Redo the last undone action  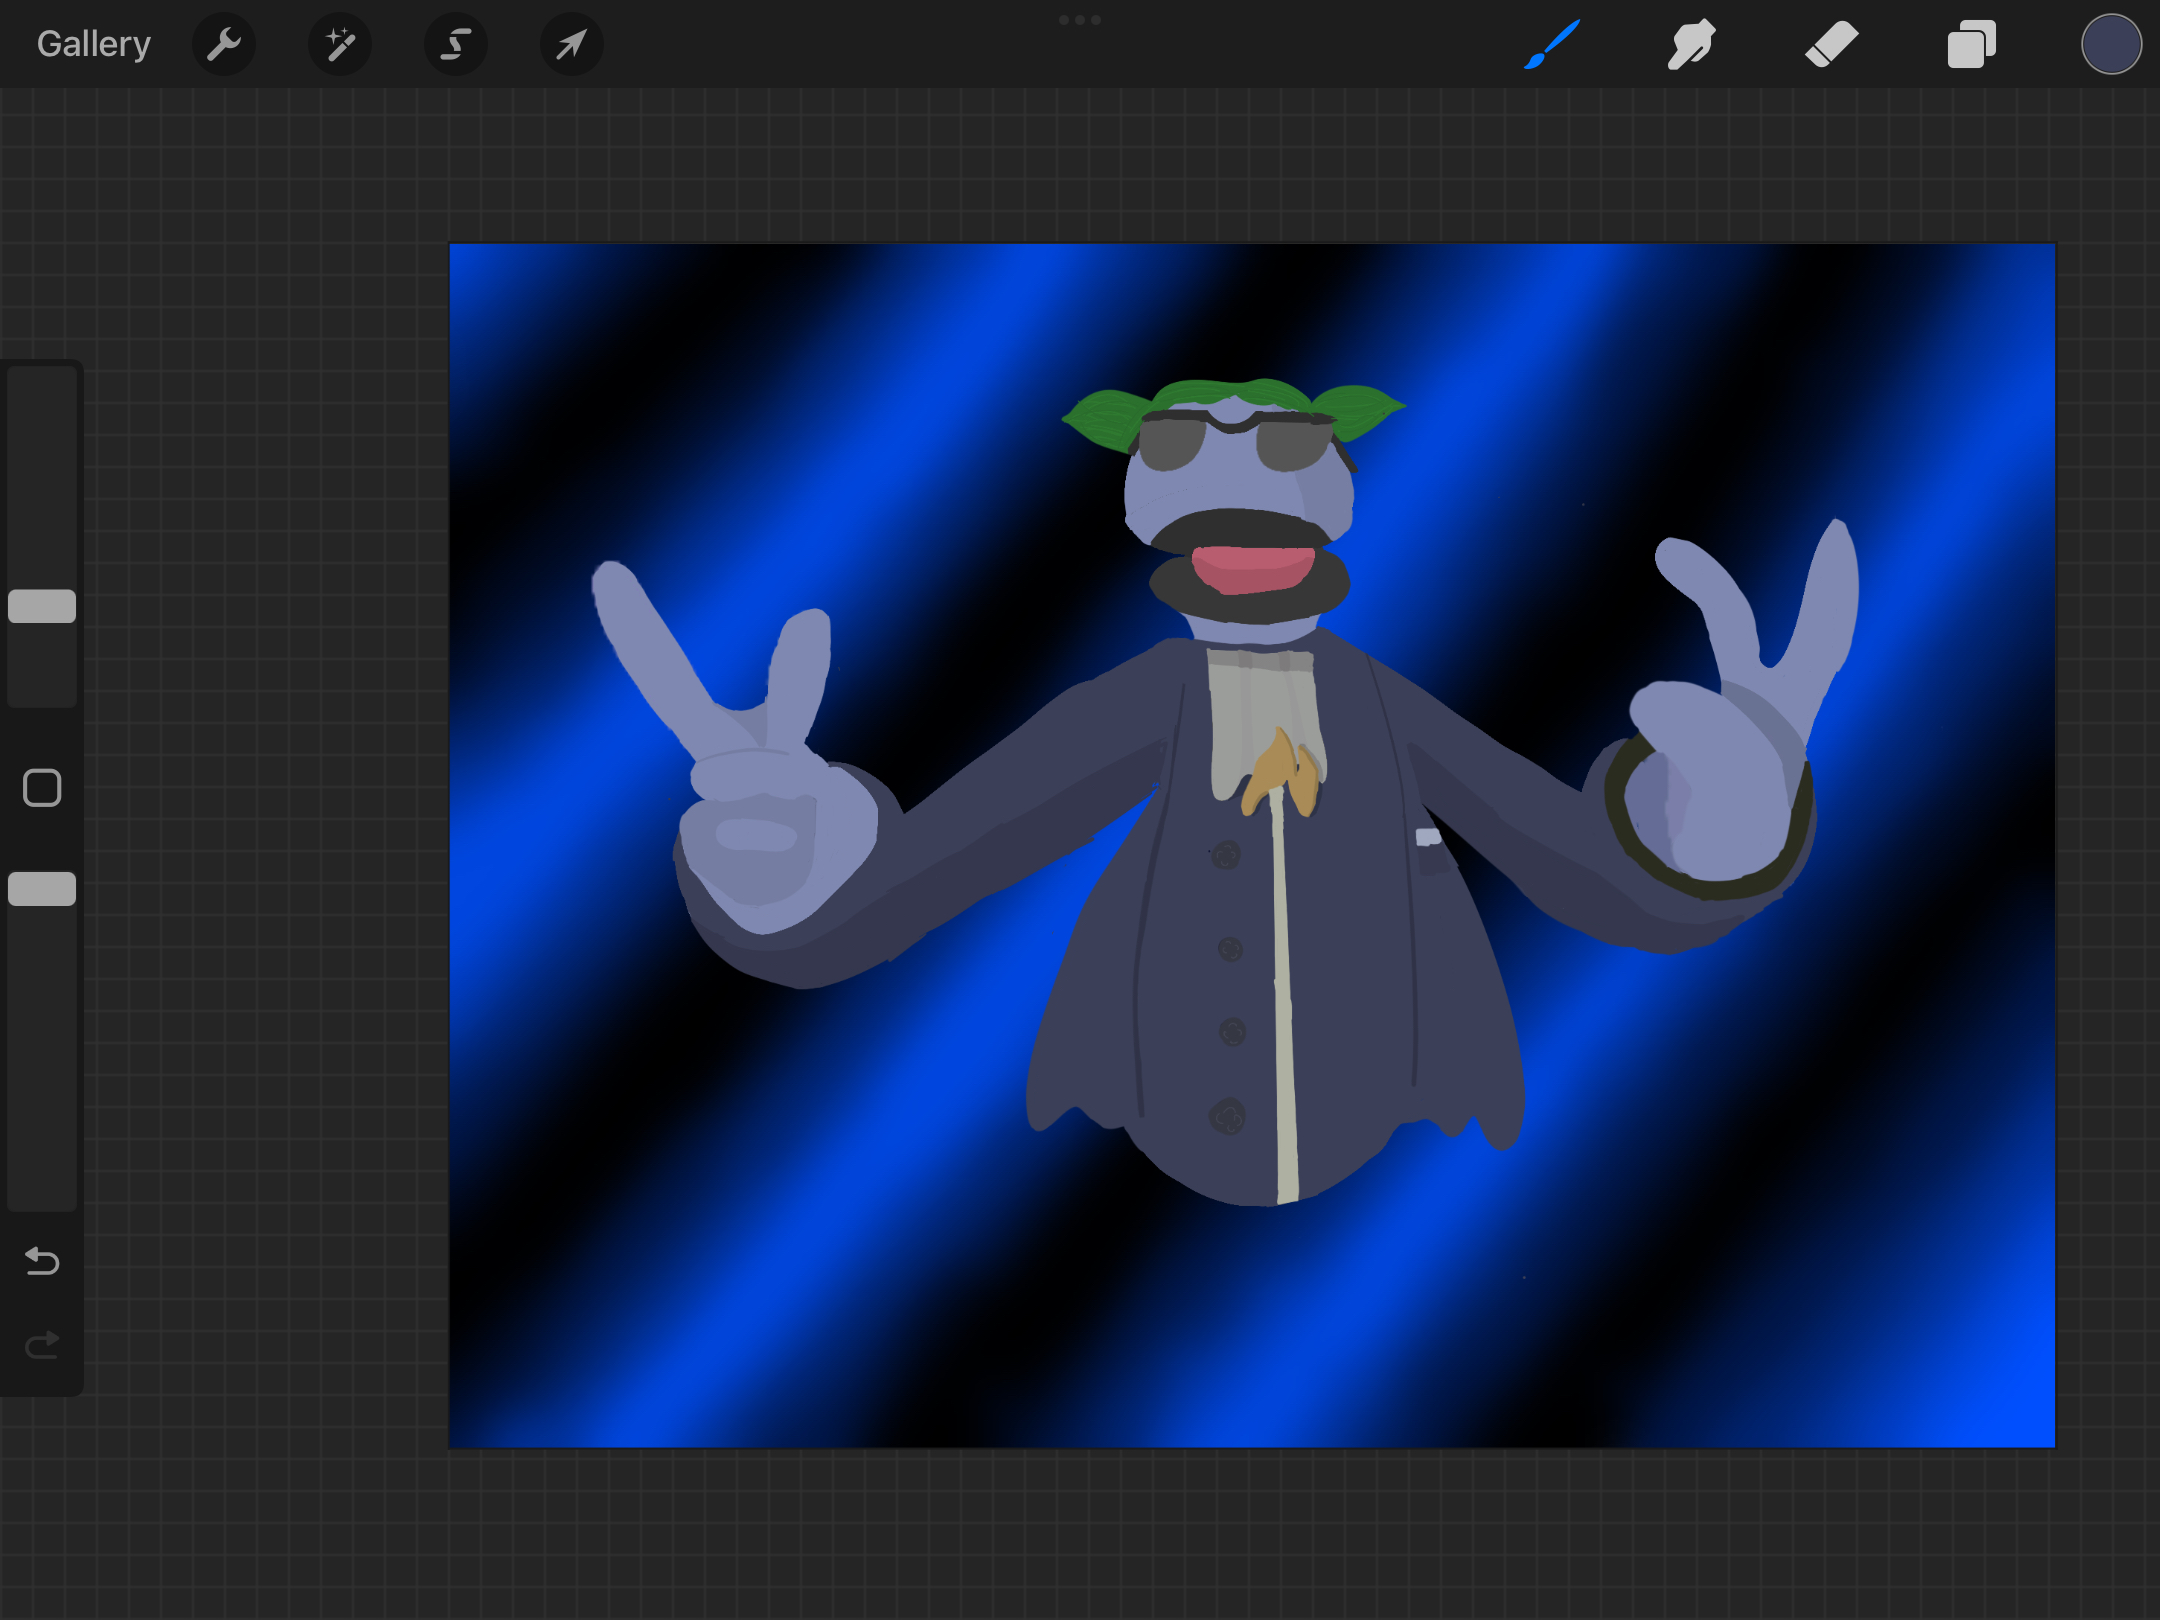coord(42,1345)
